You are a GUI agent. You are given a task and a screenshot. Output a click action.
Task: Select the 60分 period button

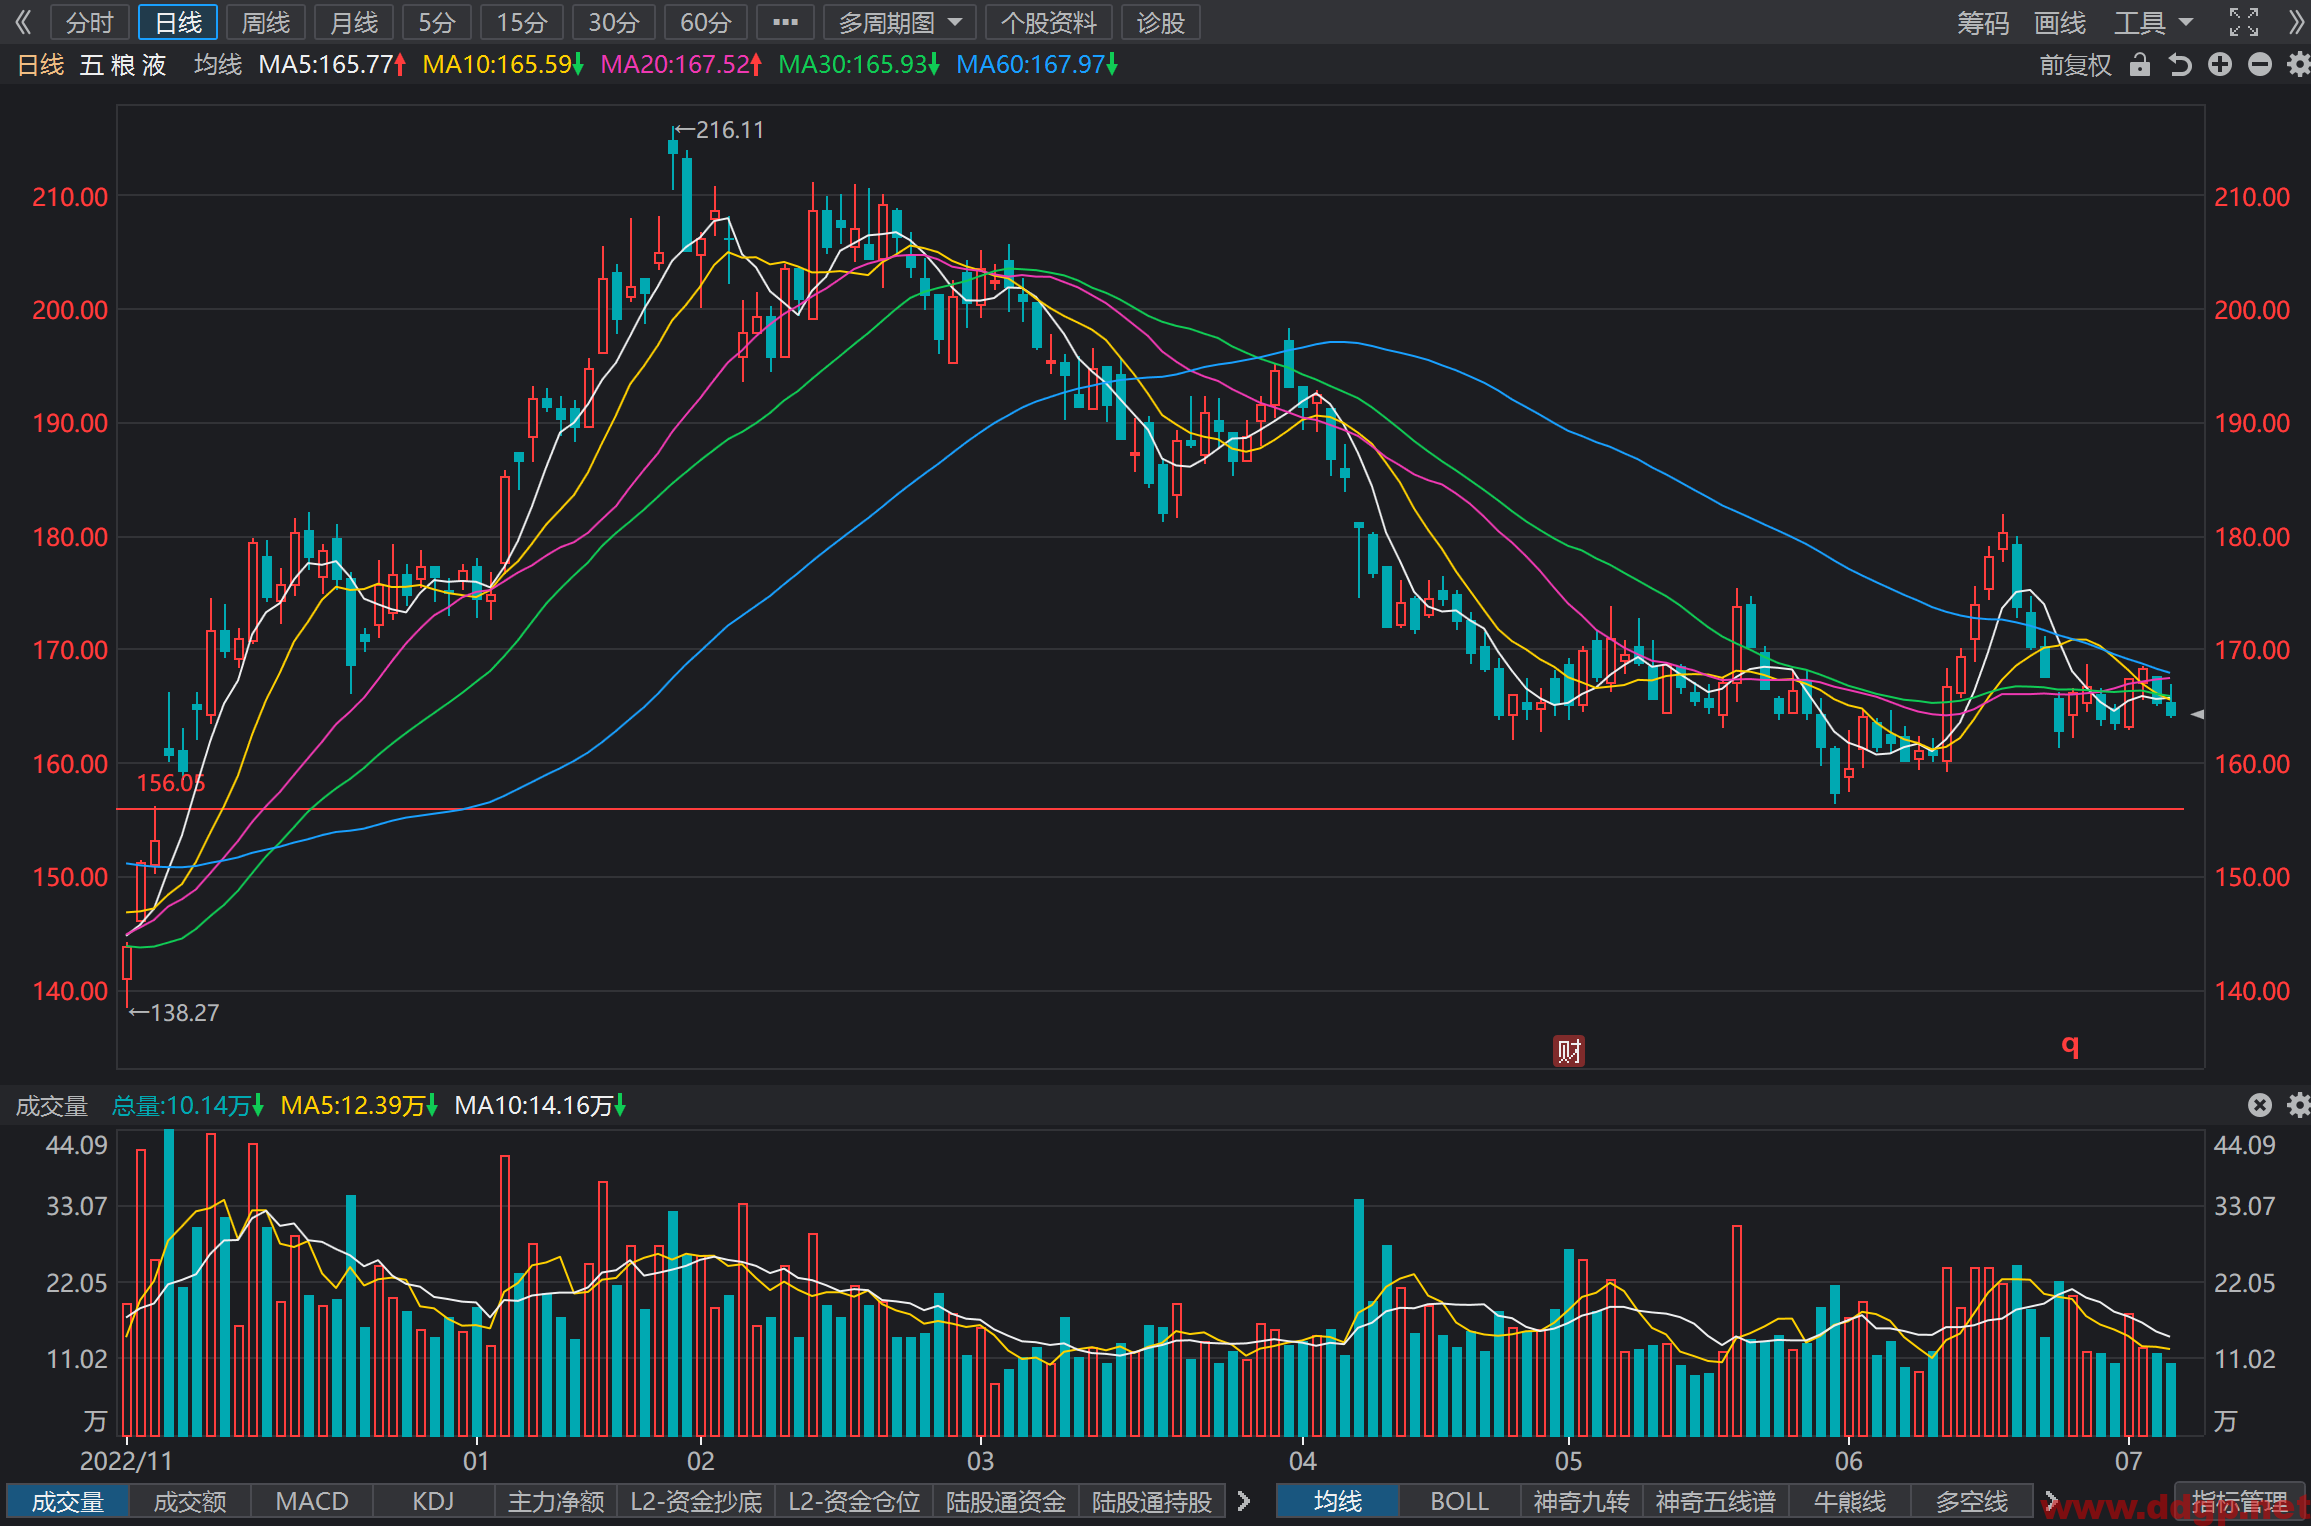706,22
